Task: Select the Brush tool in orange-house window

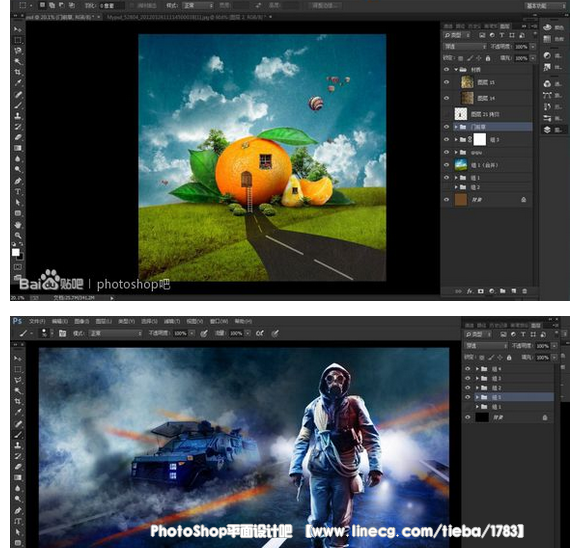Action: click(18, 105)
